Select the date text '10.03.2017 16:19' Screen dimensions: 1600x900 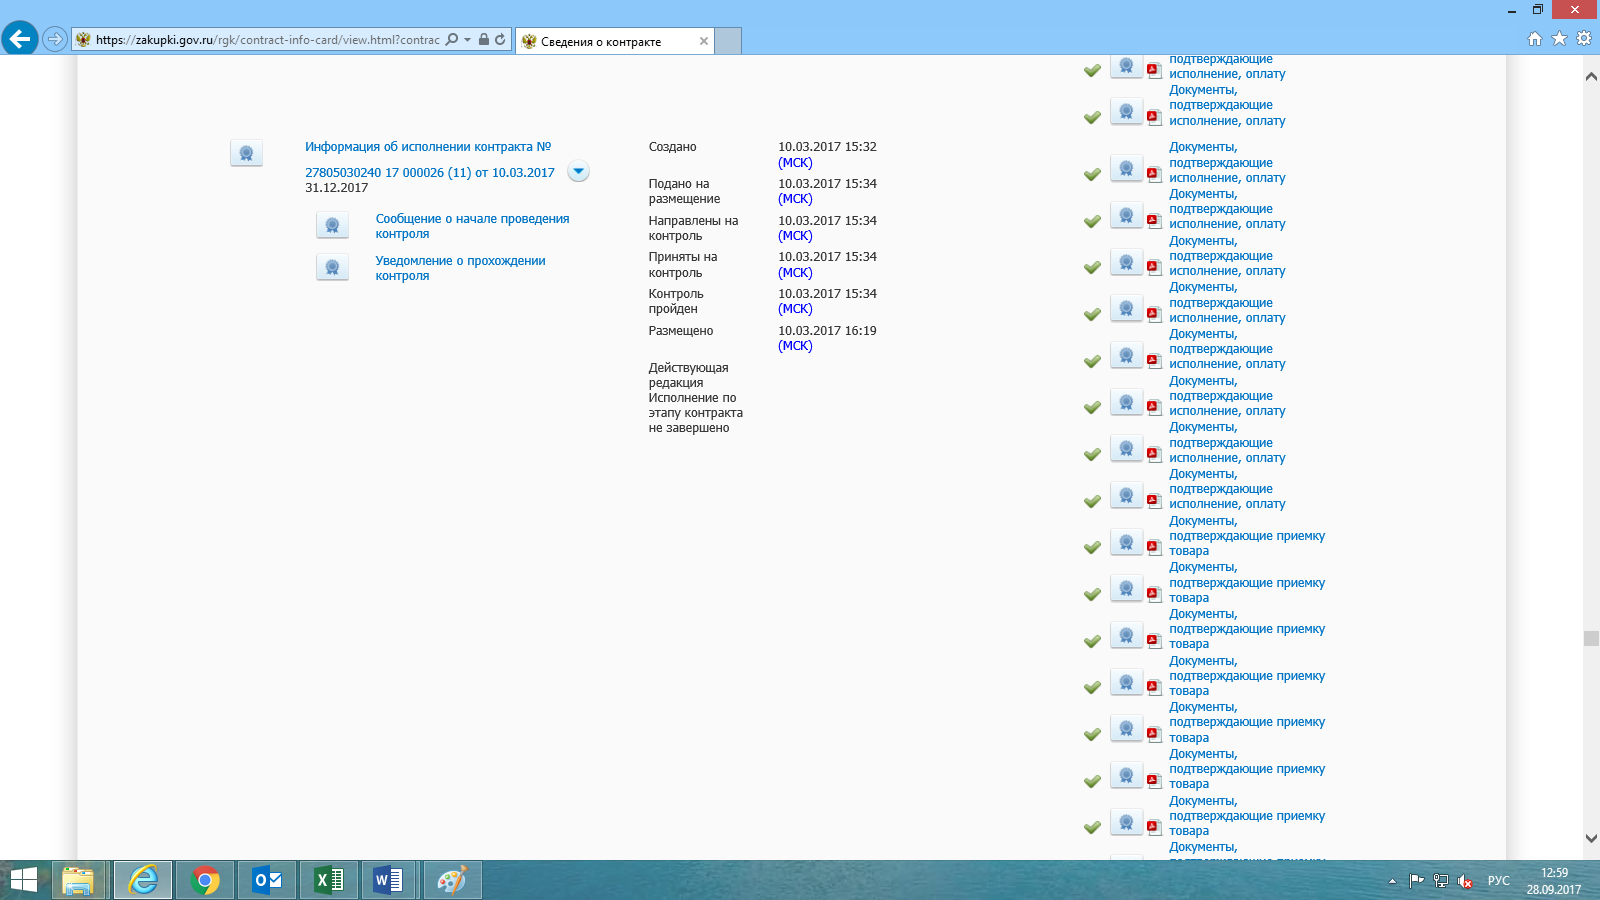pos(827,331)
